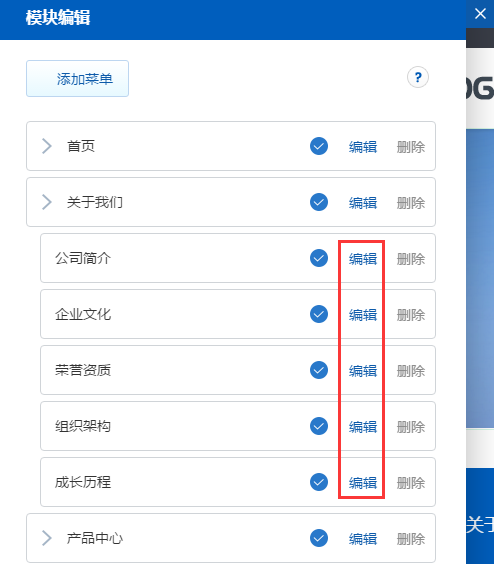Expand the 首页 menu chevron

tap(47, 146)
